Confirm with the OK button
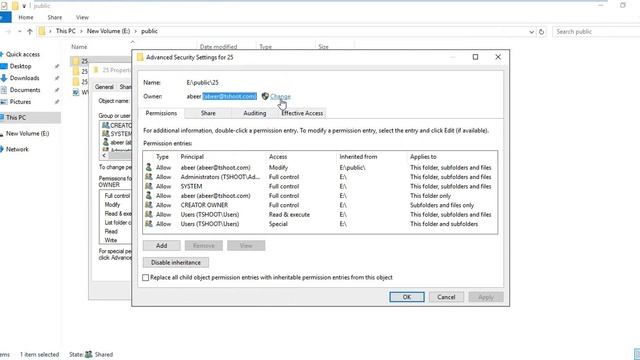Image resolution: width=640 pixels, height=360 pixels. pyautogui.click(x=407, y=297)
